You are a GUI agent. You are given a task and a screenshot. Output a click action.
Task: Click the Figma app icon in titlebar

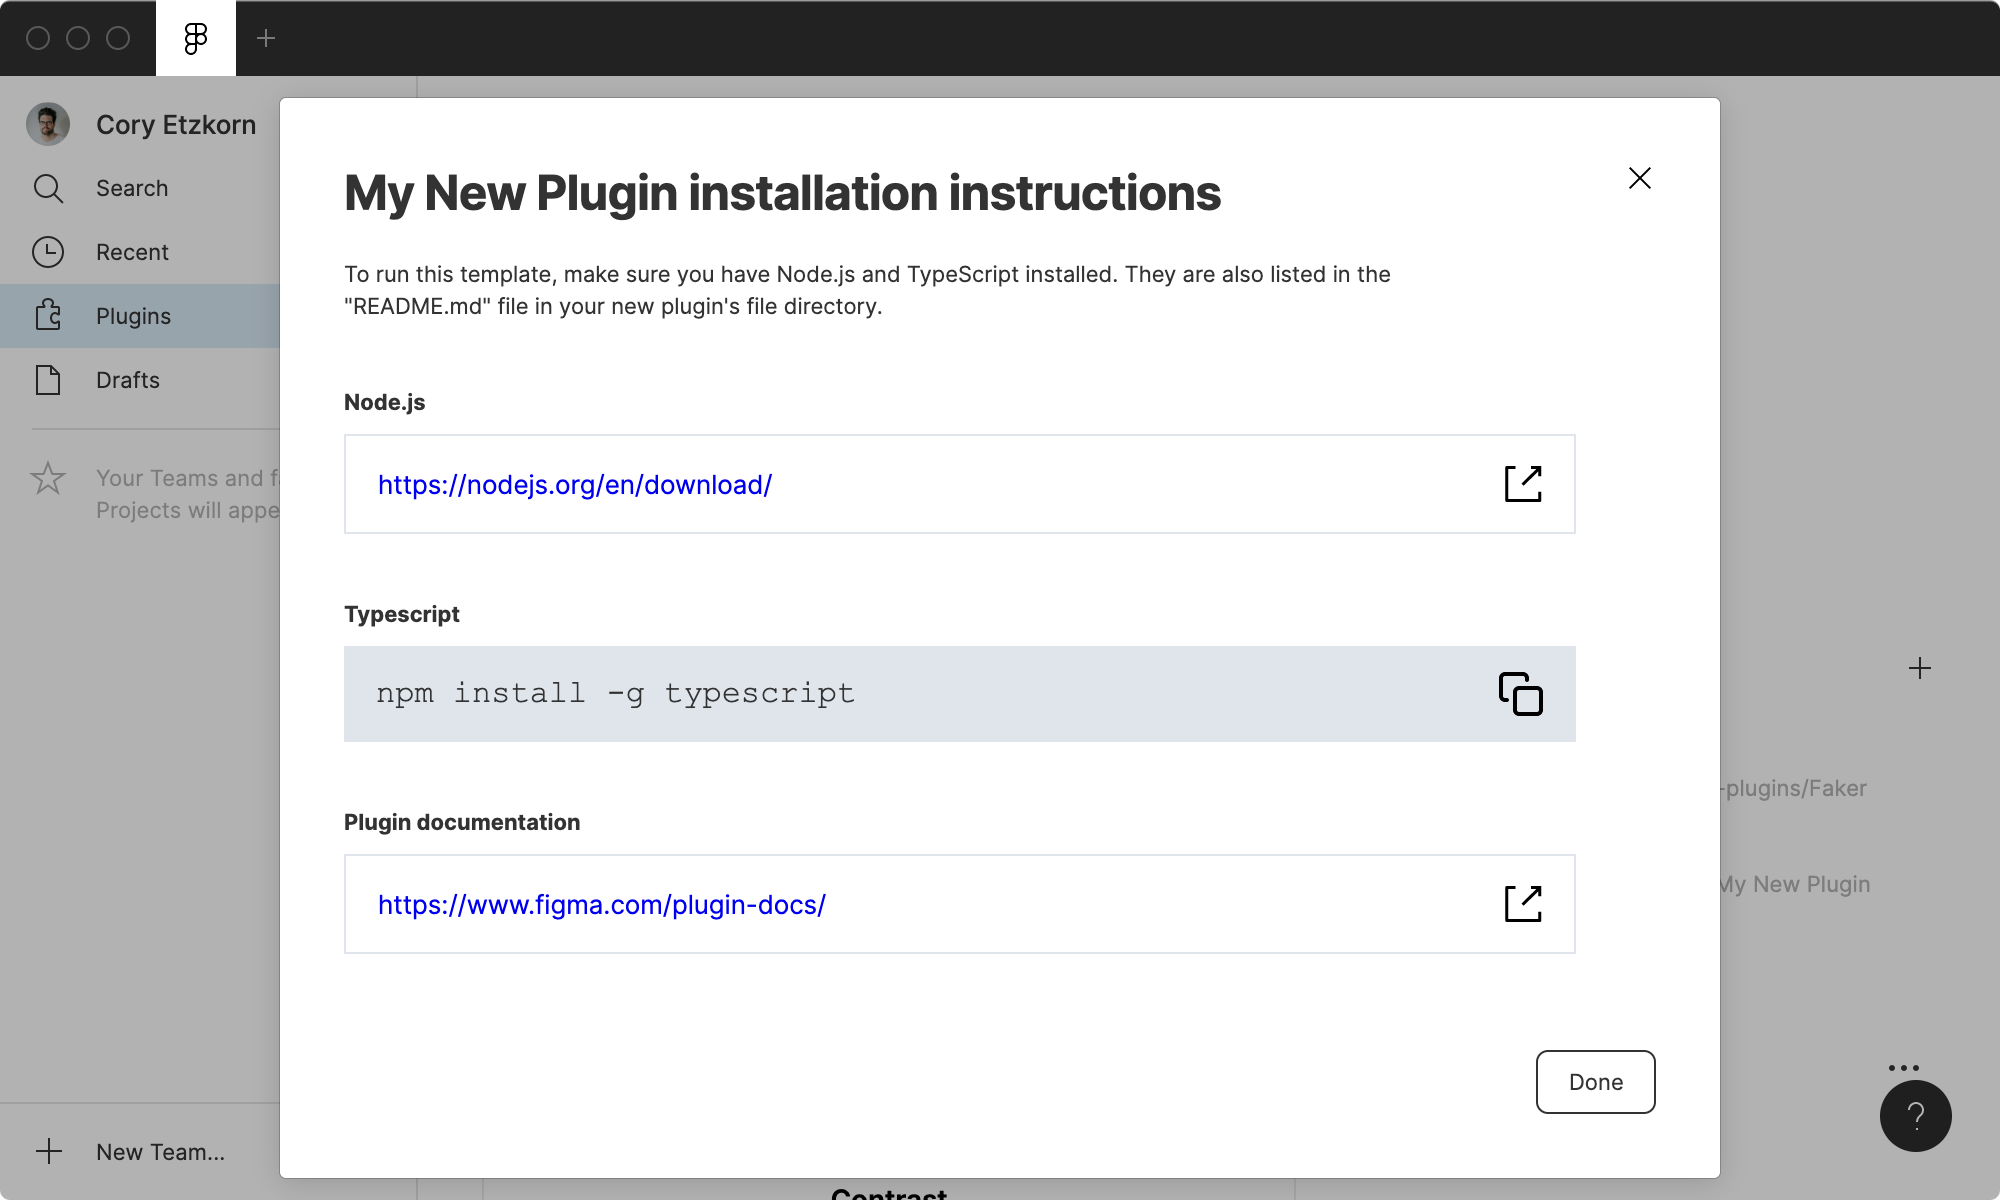tap(194, 39)
